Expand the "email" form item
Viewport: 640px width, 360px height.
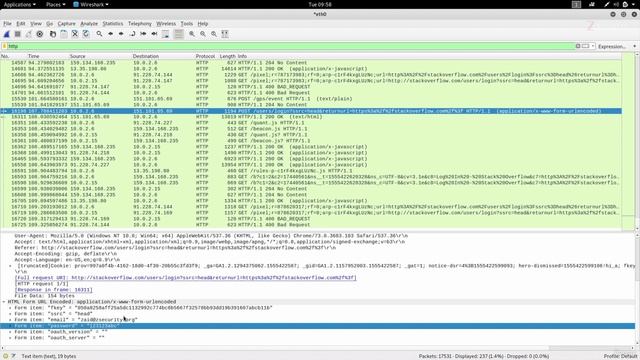[x=10, y=320]
